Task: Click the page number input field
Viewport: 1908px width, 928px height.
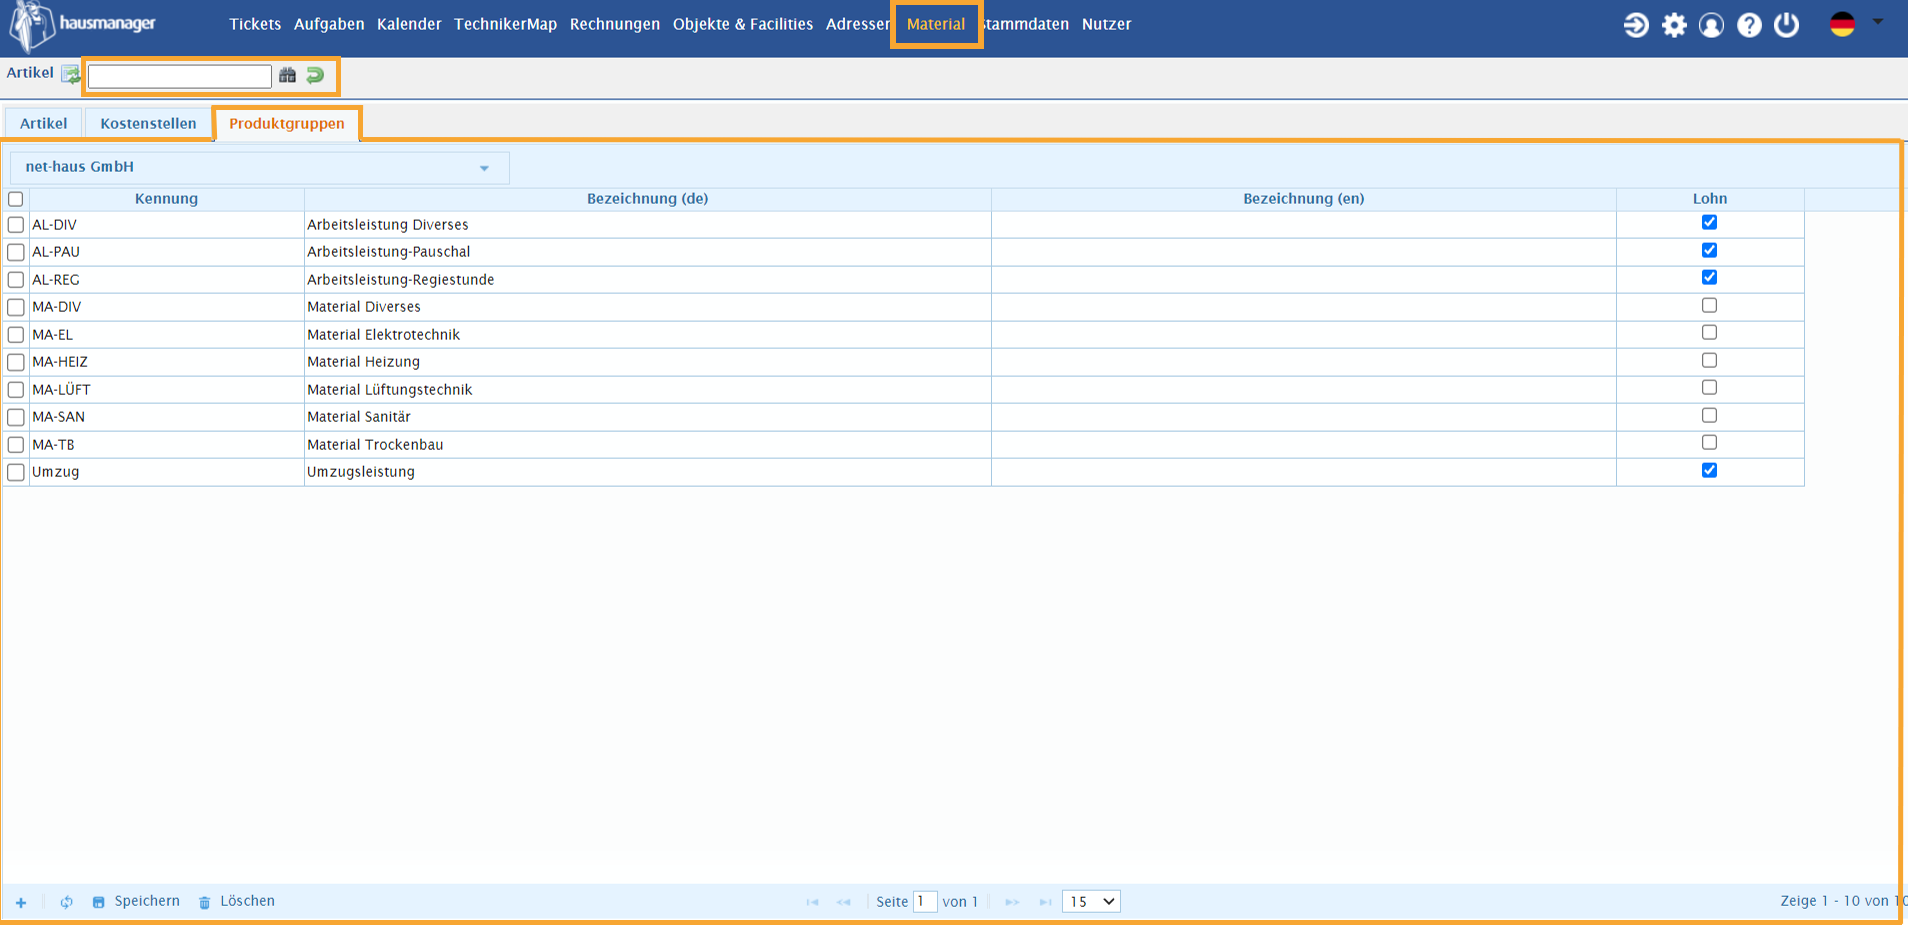Action: point(925,902)
